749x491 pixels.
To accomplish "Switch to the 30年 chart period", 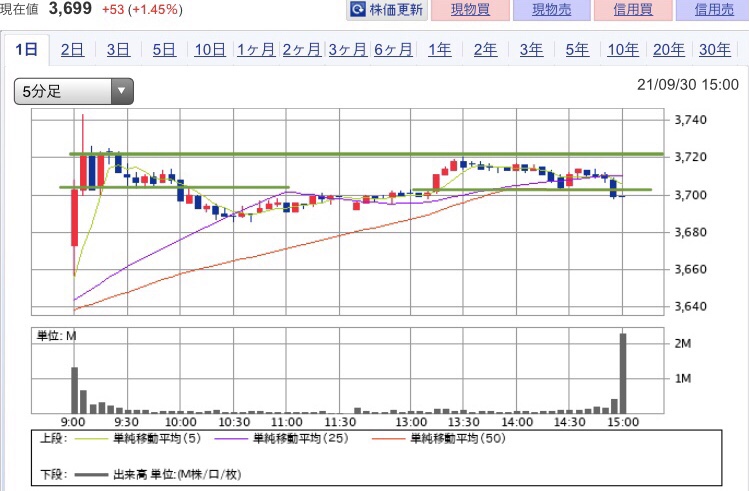I will [x=715, y=50].
